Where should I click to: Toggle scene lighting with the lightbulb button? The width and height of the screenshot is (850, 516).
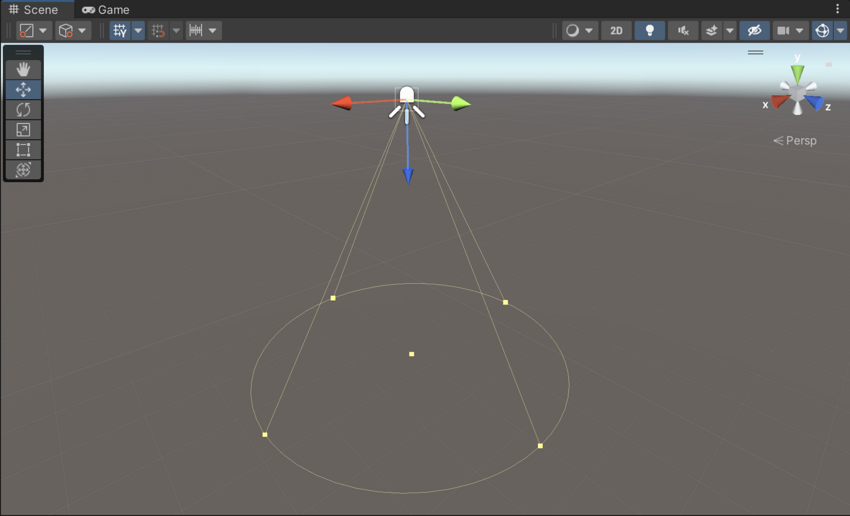[649, 31]
